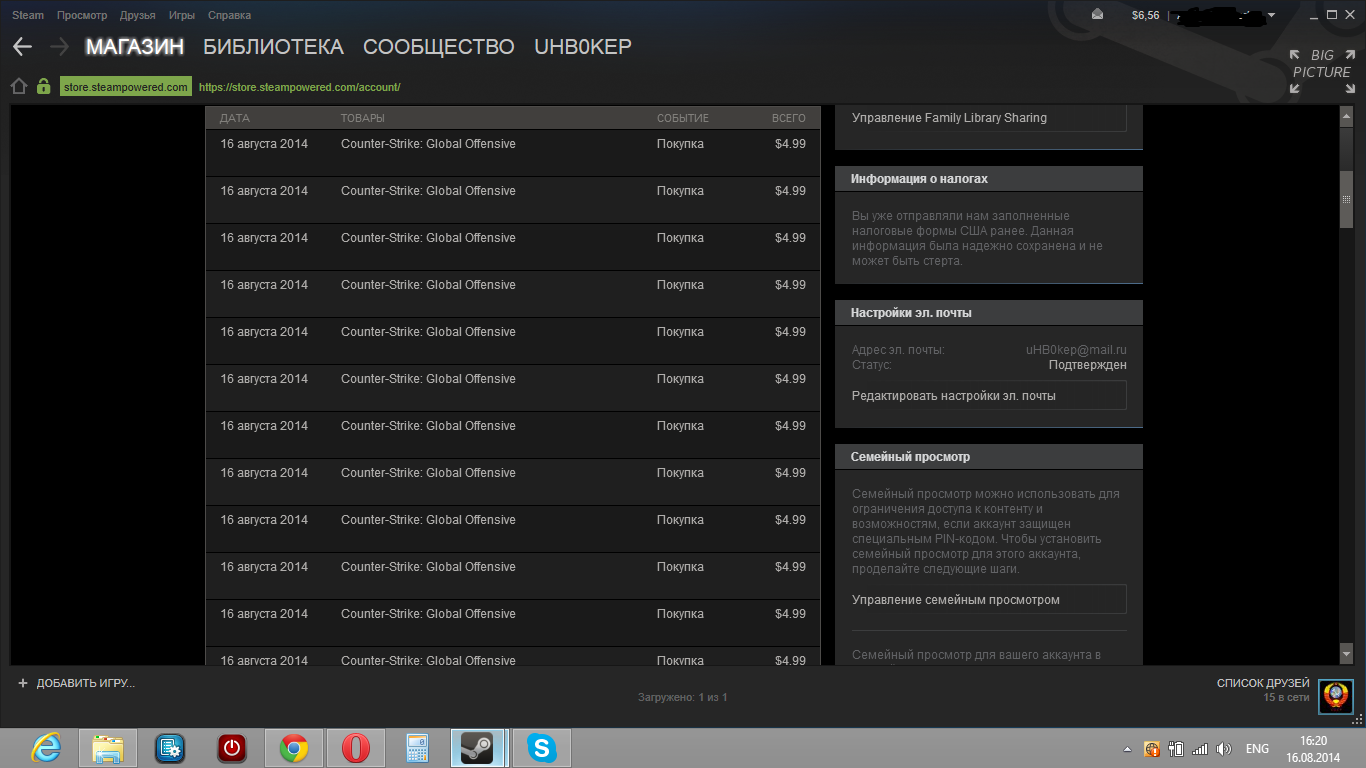Screen dimensions: 1366x768
Task: Click the ТОВАРЫ column header
Action: 363,118
